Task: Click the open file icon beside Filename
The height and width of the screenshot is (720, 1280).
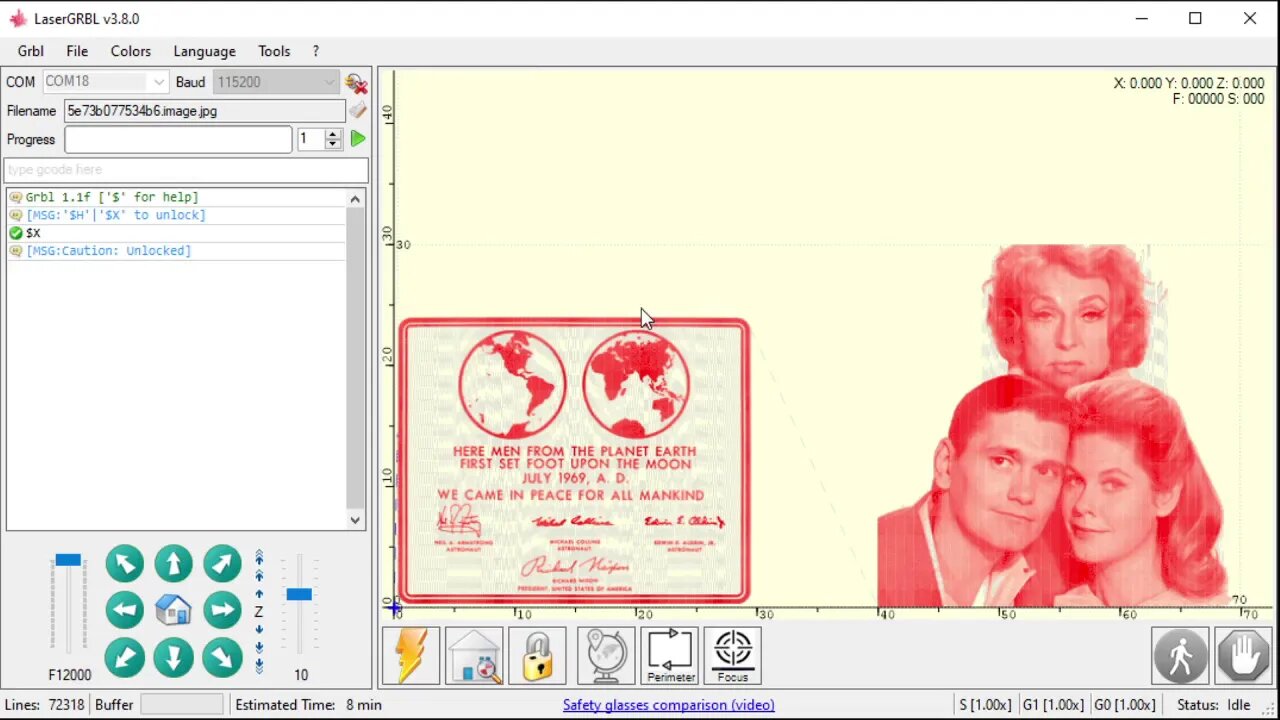Action: pyautogui.click(x=357, y=111)
